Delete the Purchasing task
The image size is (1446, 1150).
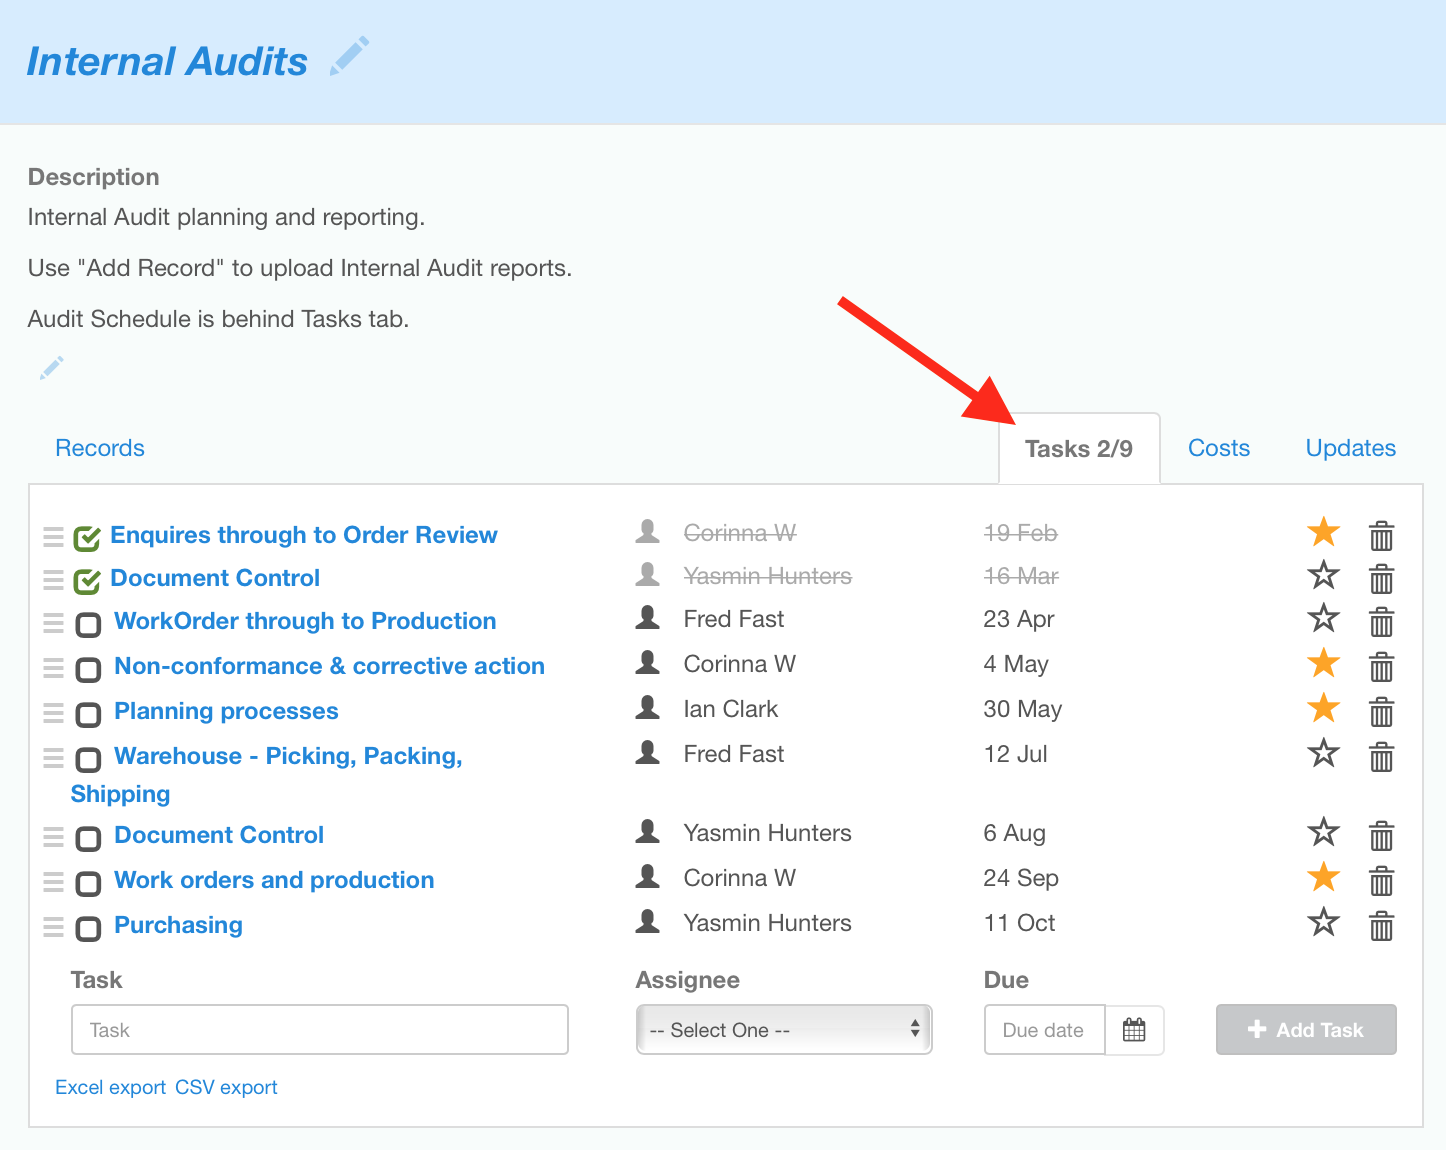[1381, 925]
